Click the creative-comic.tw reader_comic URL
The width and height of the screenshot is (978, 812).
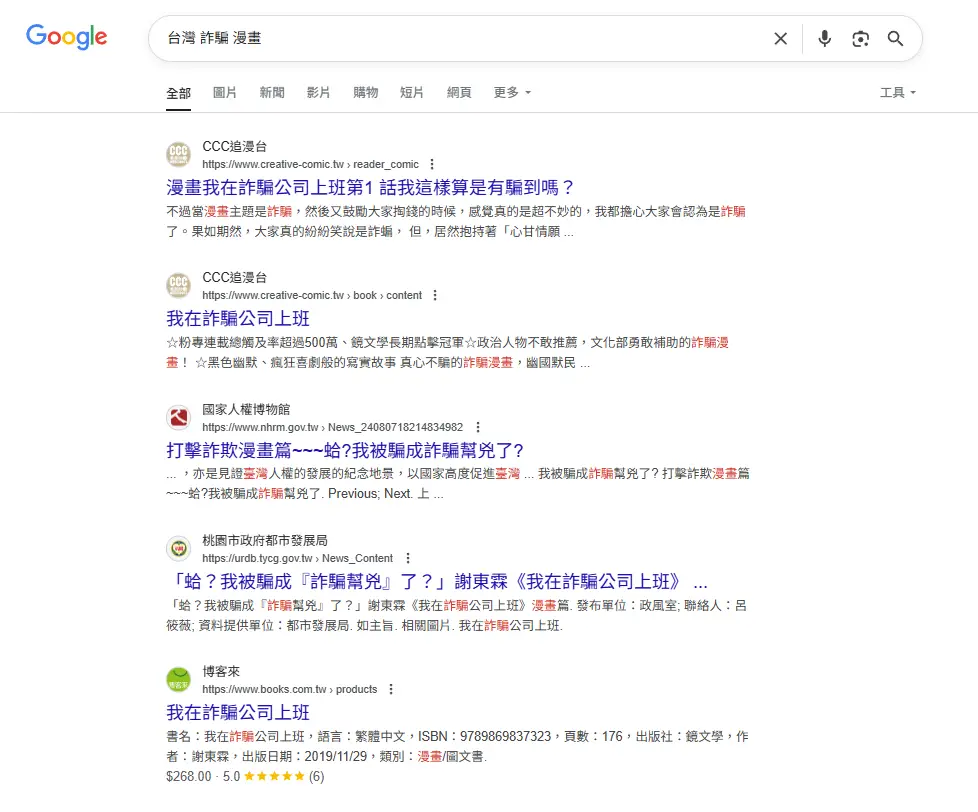click(310, 164)
